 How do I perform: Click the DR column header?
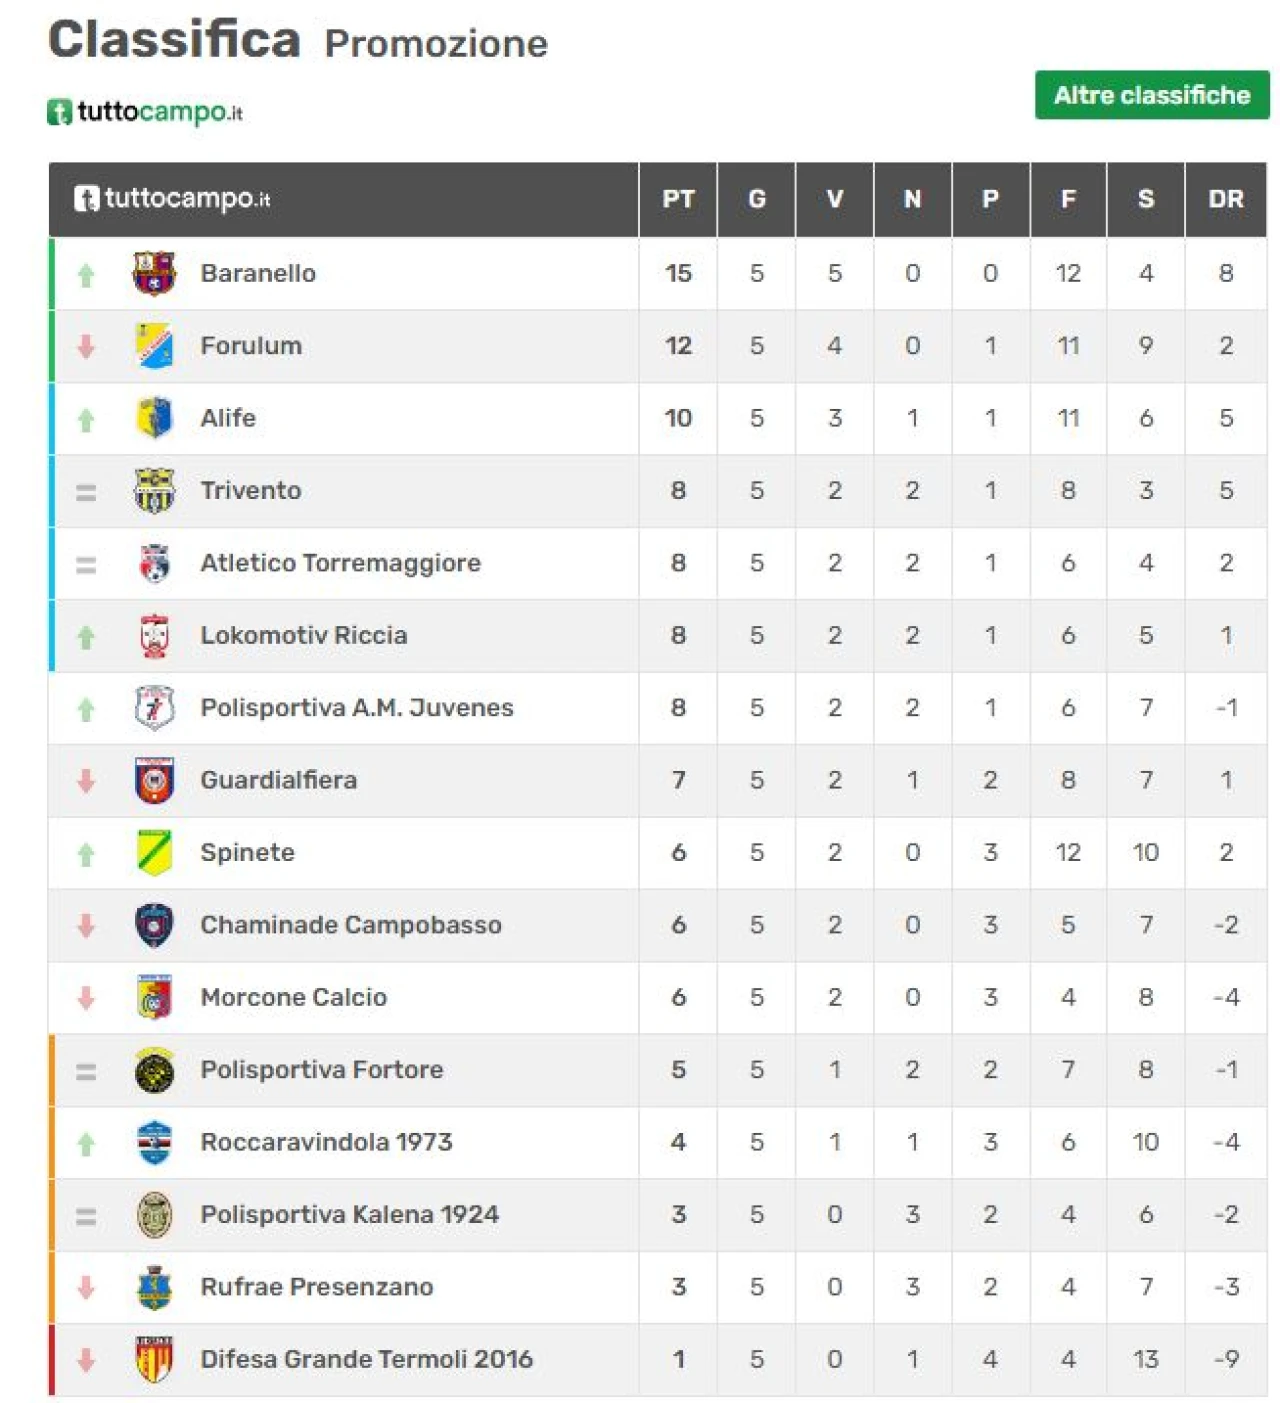coord(1226,199)
